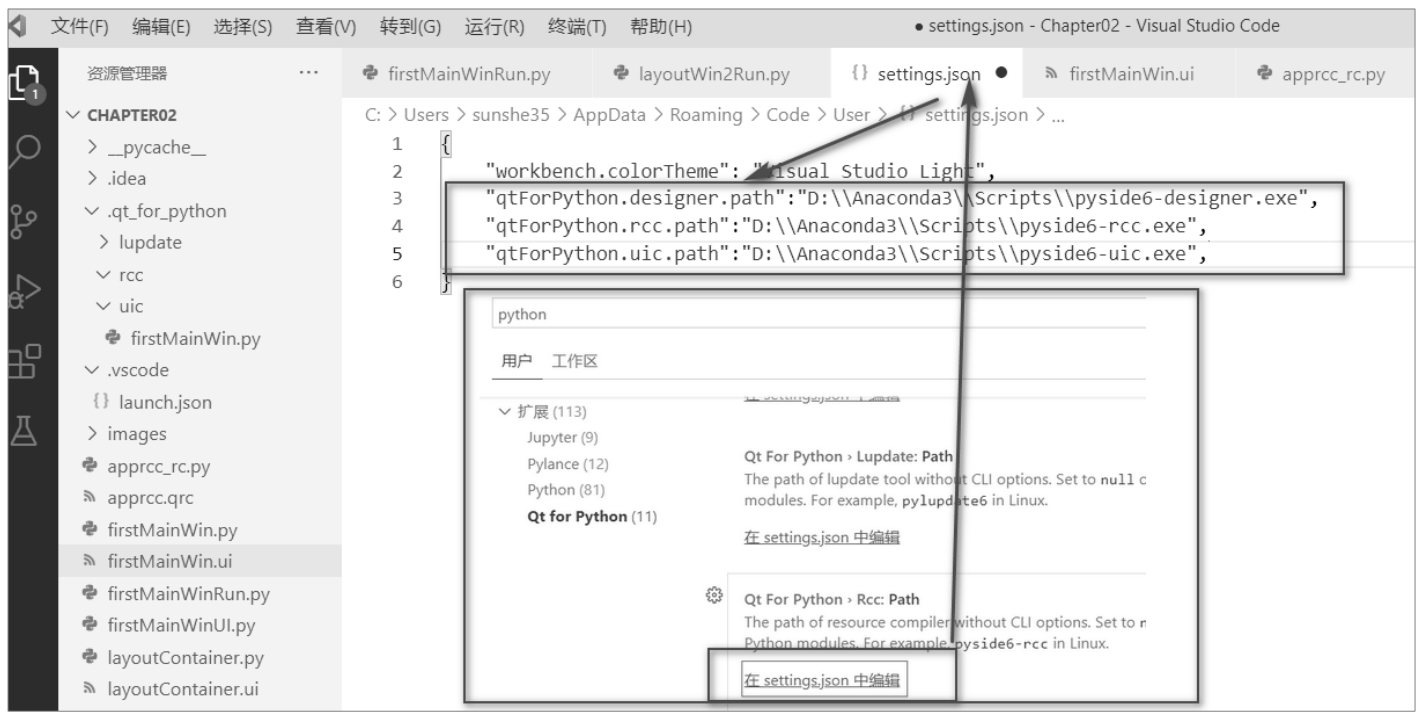Screen dimensions: 1423x719
Task: Select Jupyter (9) settings category
Action: 563,437
